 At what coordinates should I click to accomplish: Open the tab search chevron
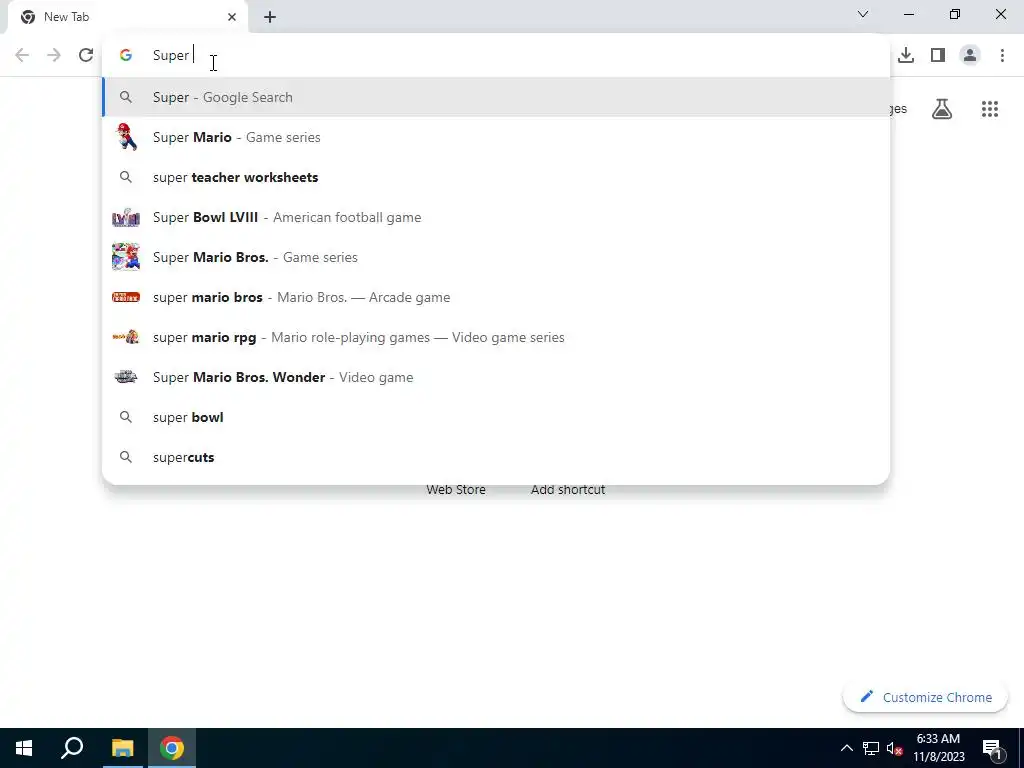863,14
